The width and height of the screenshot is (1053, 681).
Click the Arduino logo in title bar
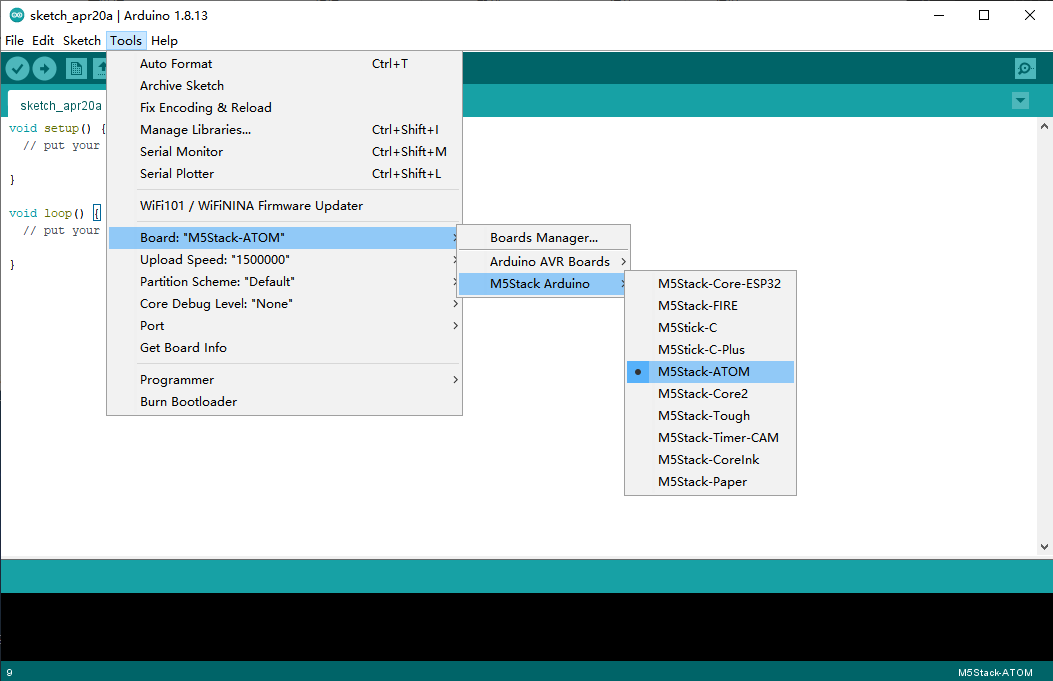pyautogui.click(x=17, y=15)
